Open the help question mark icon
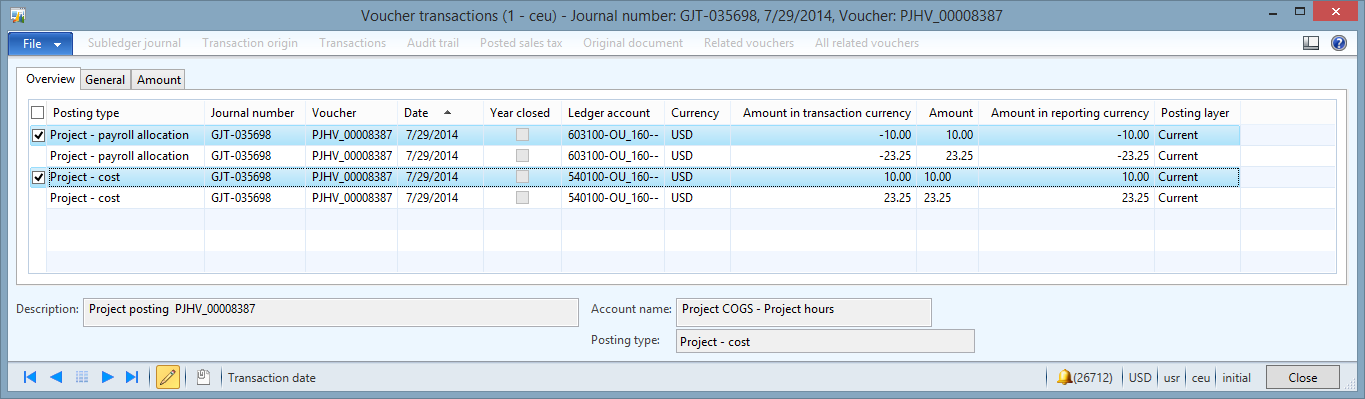 coord(1339,43)
